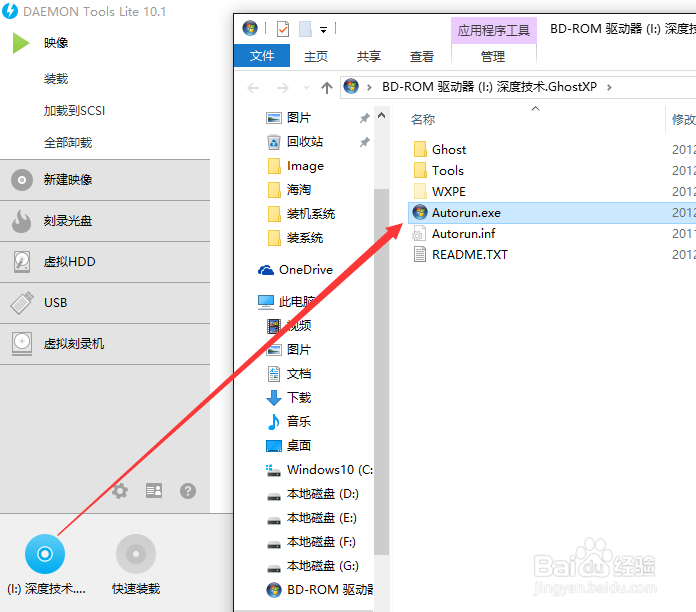The width and height of the screenshot is (696, 612).
Task: Select the Autorun.exe file icon
Action: (419, 212)
